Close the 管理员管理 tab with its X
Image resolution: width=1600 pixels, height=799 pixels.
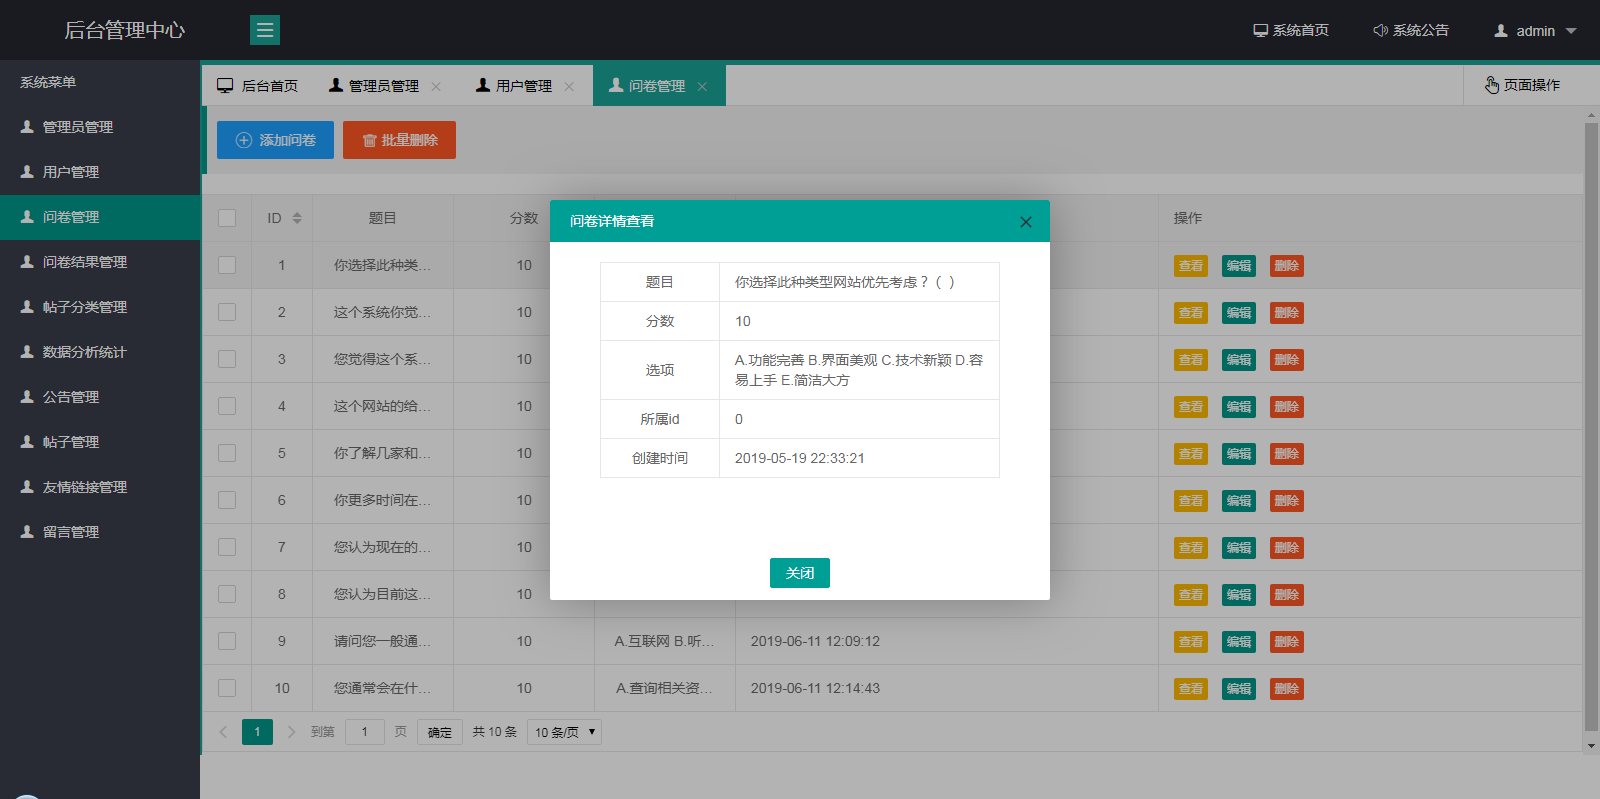pyautogui.click(x=436, y=86)
